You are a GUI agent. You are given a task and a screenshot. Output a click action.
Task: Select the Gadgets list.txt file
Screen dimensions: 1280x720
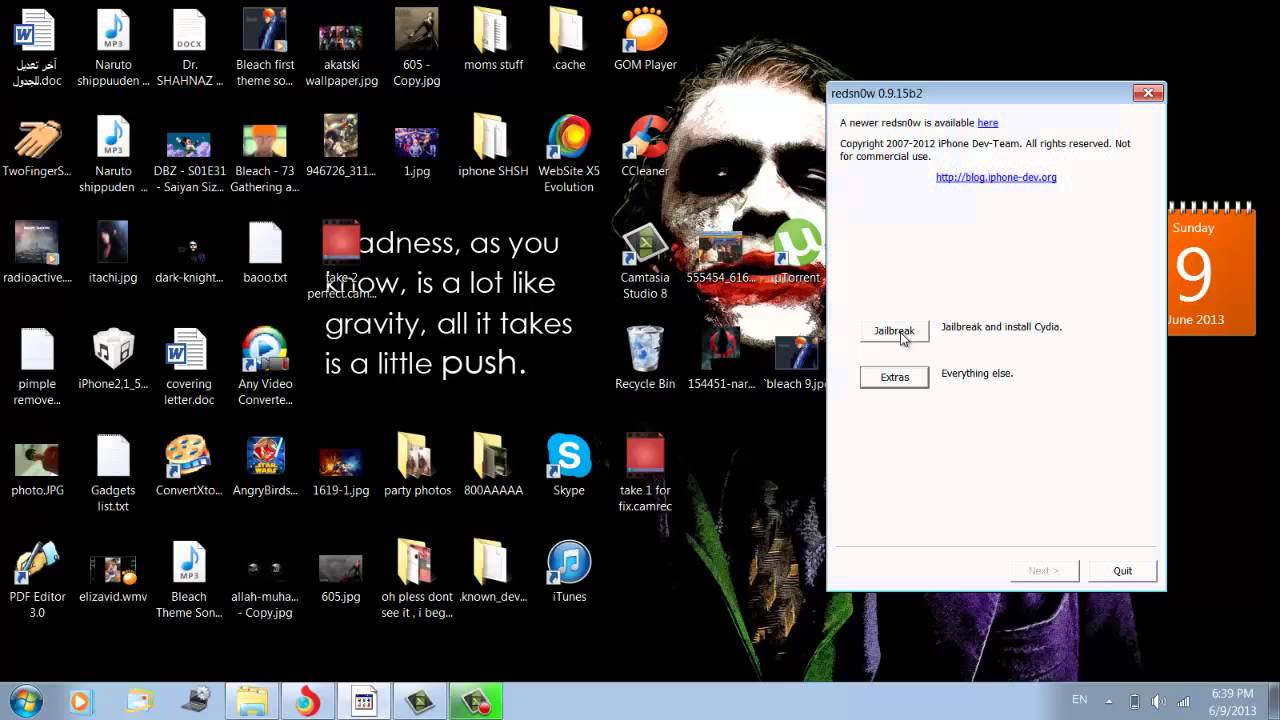point(113,472)
